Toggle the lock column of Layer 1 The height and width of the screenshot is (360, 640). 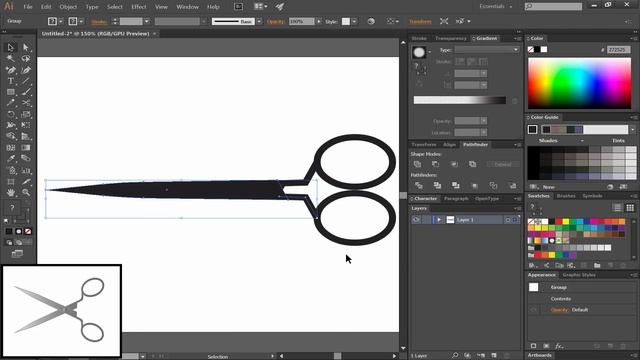427,220
